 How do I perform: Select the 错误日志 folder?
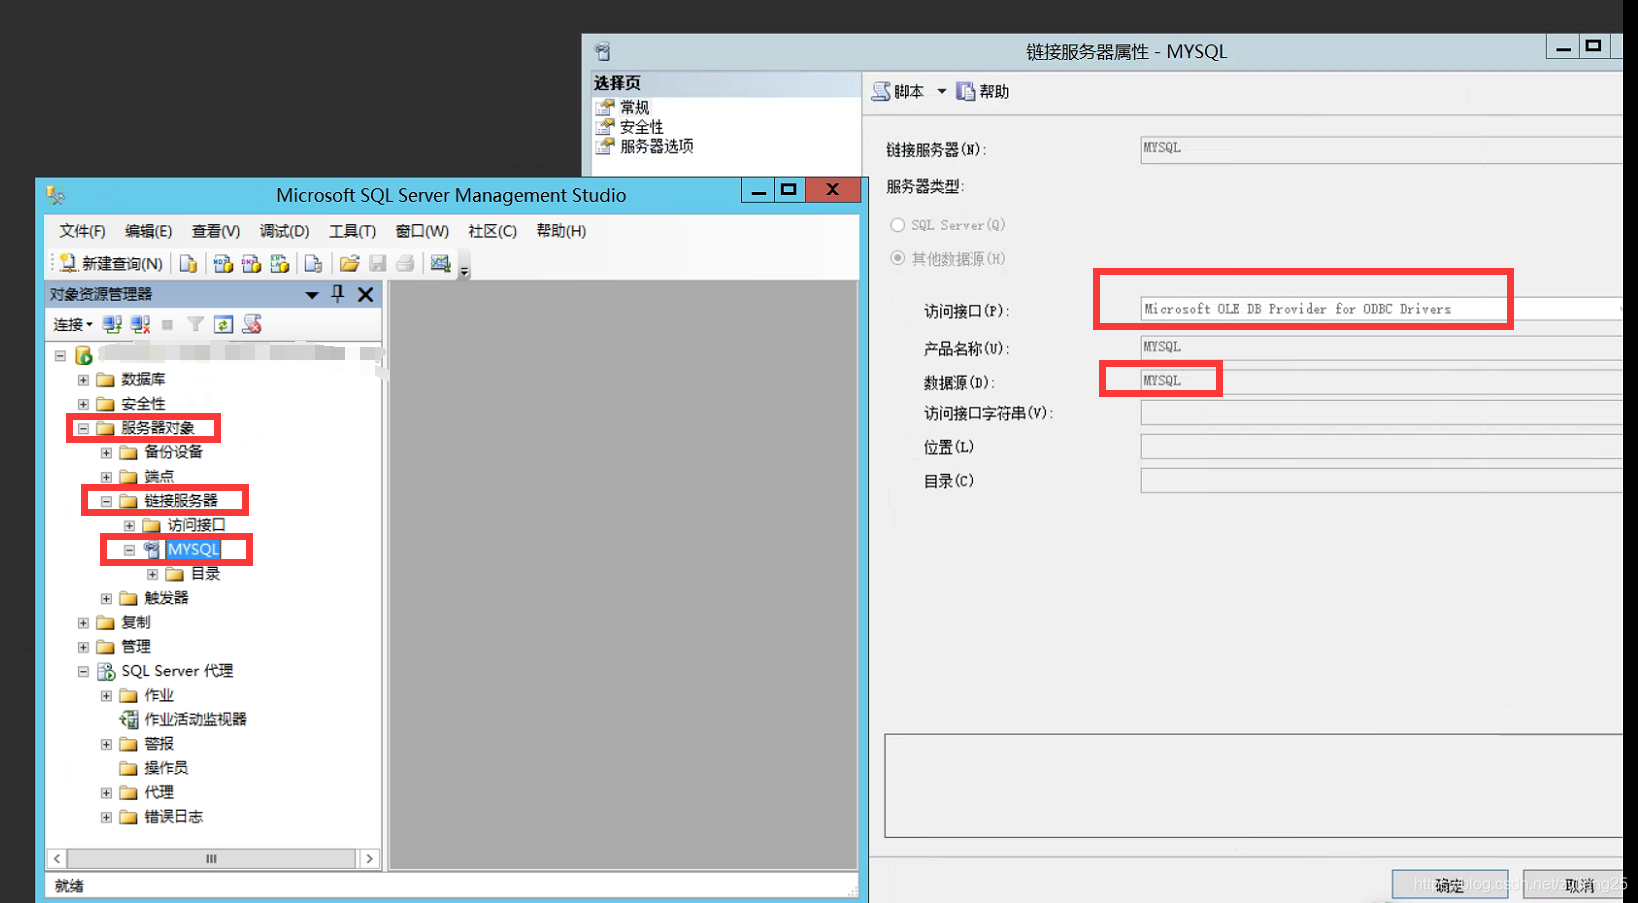173,816
